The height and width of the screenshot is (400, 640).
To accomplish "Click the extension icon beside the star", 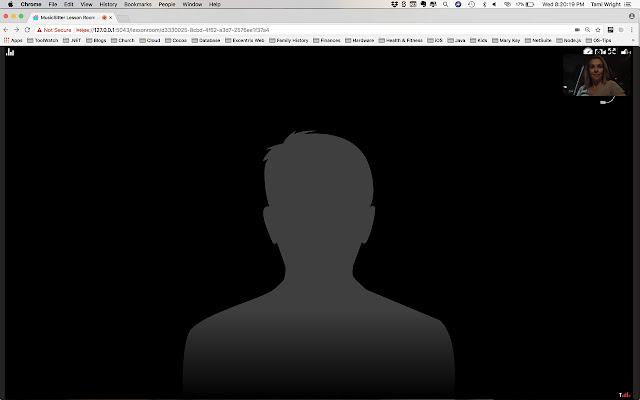I will click(611, 30).
